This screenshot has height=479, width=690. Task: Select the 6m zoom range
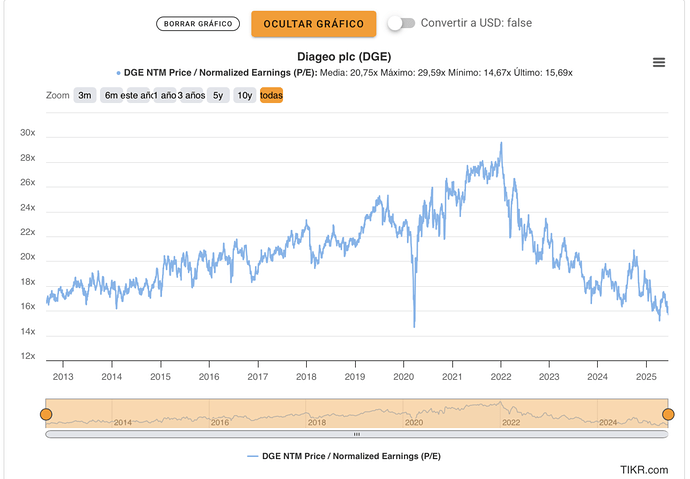coord(111,95)
